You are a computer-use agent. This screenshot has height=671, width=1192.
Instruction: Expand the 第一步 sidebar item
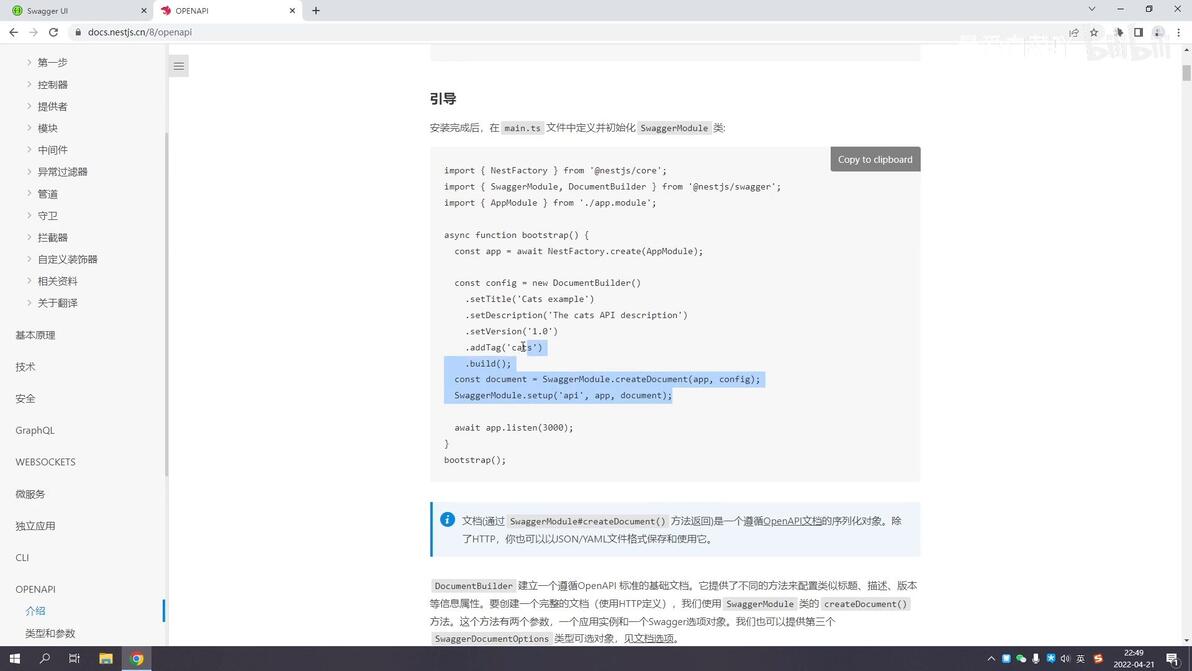coord(52,62)
